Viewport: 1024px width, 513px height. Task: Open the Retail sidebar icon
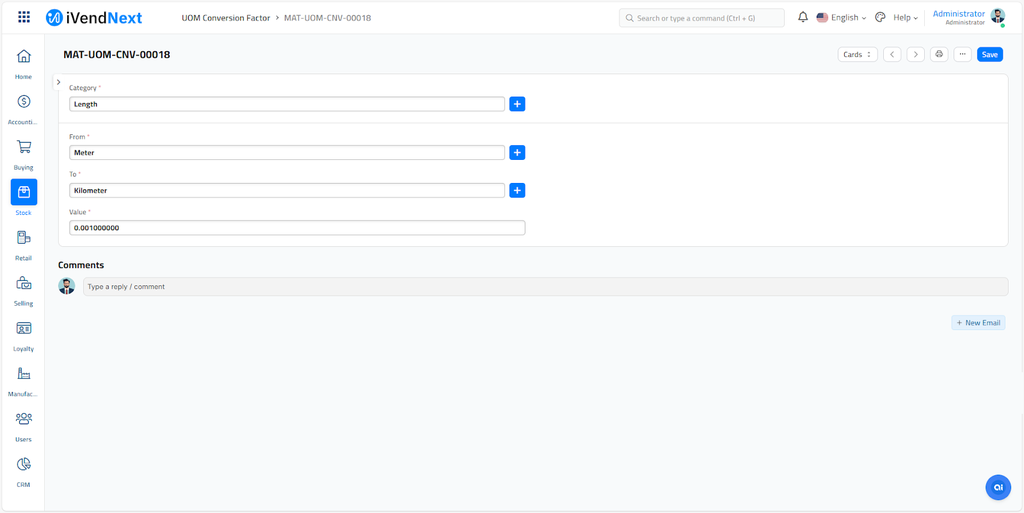24,238
